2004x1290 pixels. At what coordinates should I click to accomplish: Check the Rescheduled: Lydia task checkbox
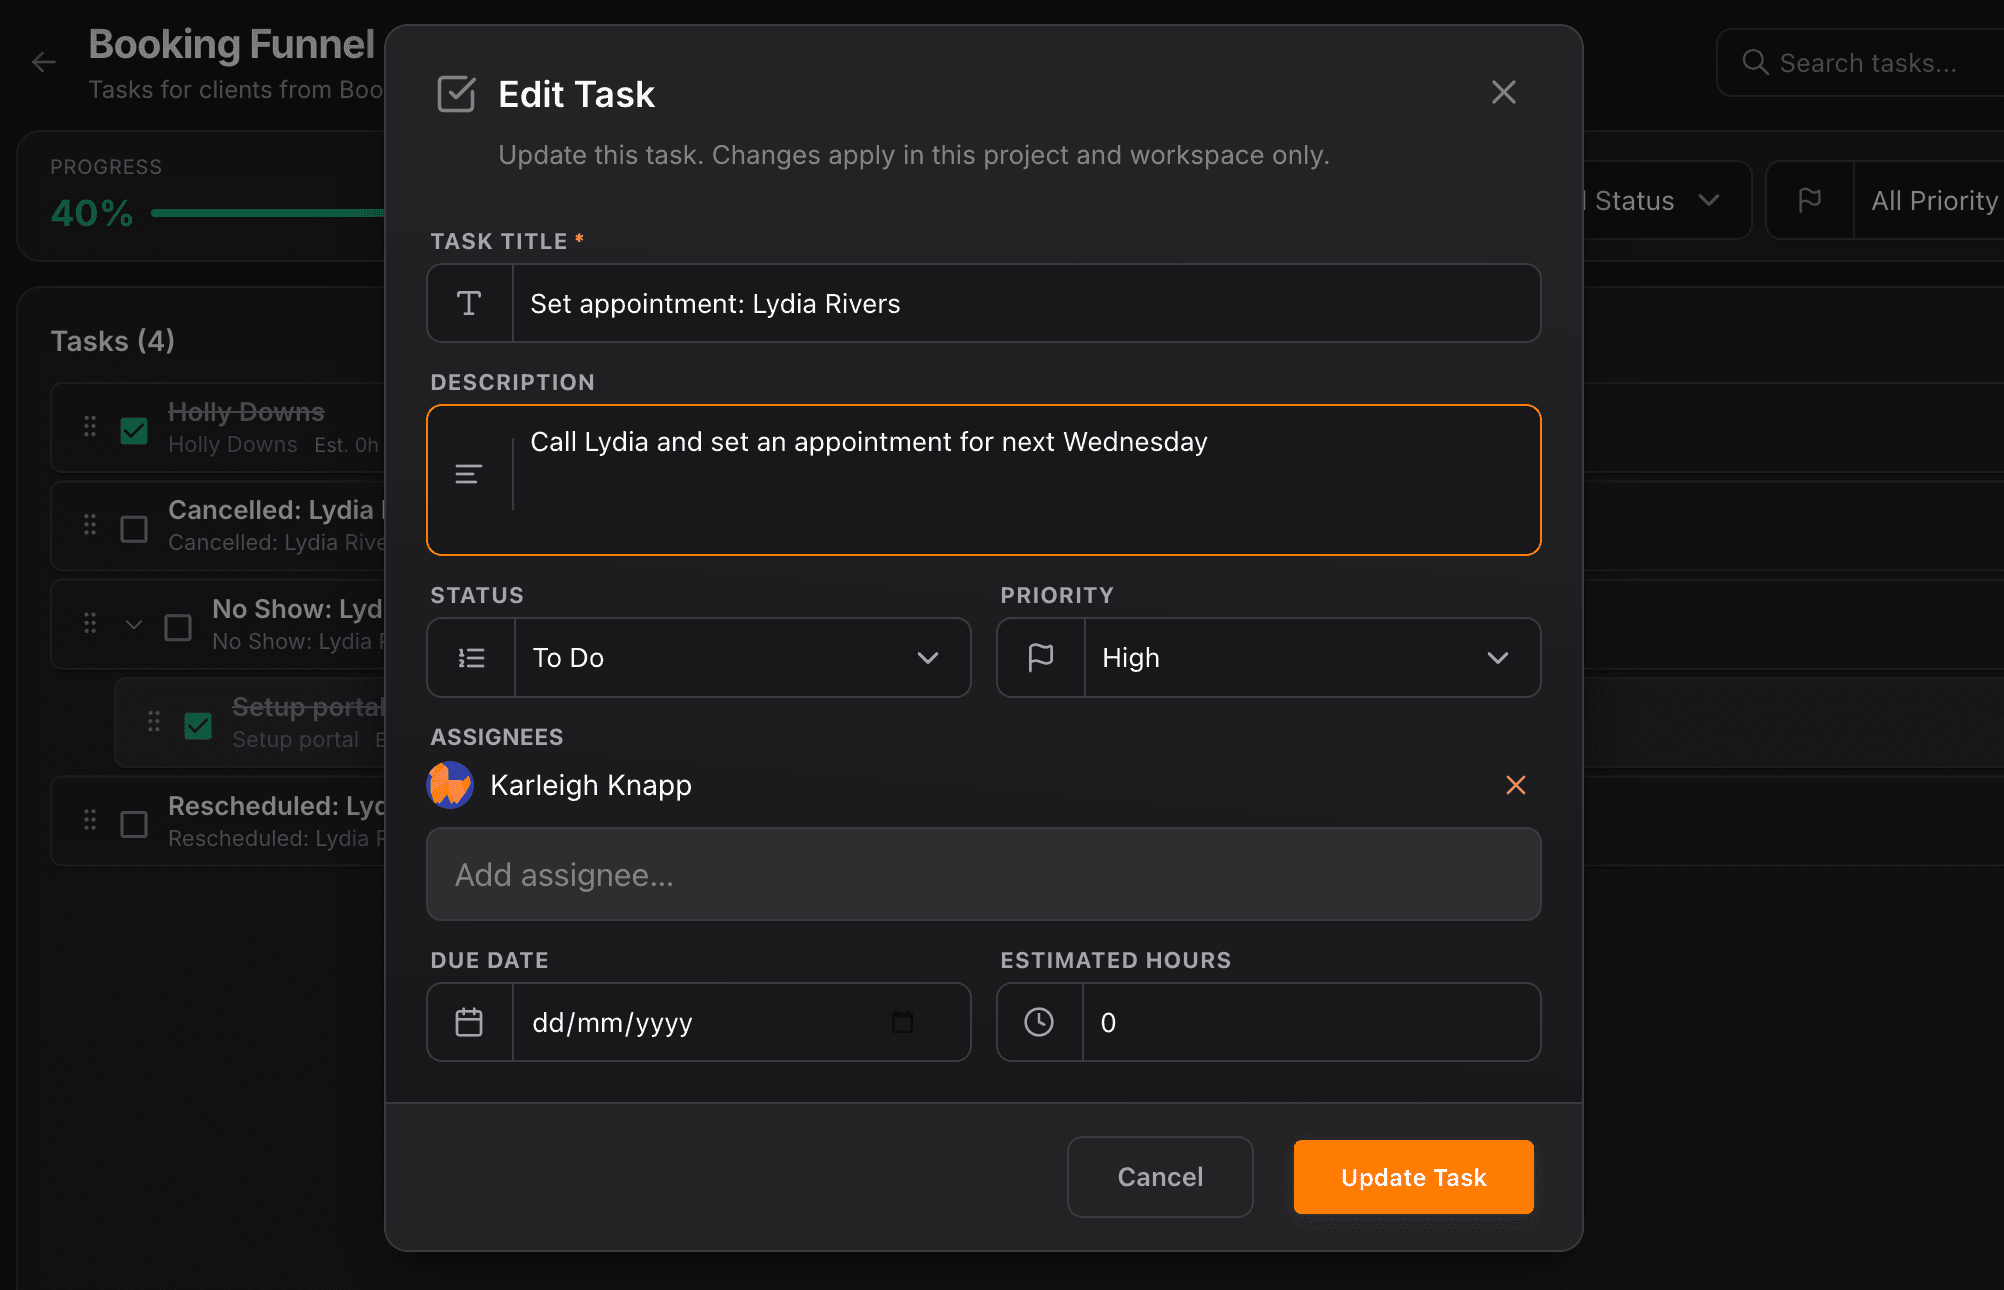(133, 823)
